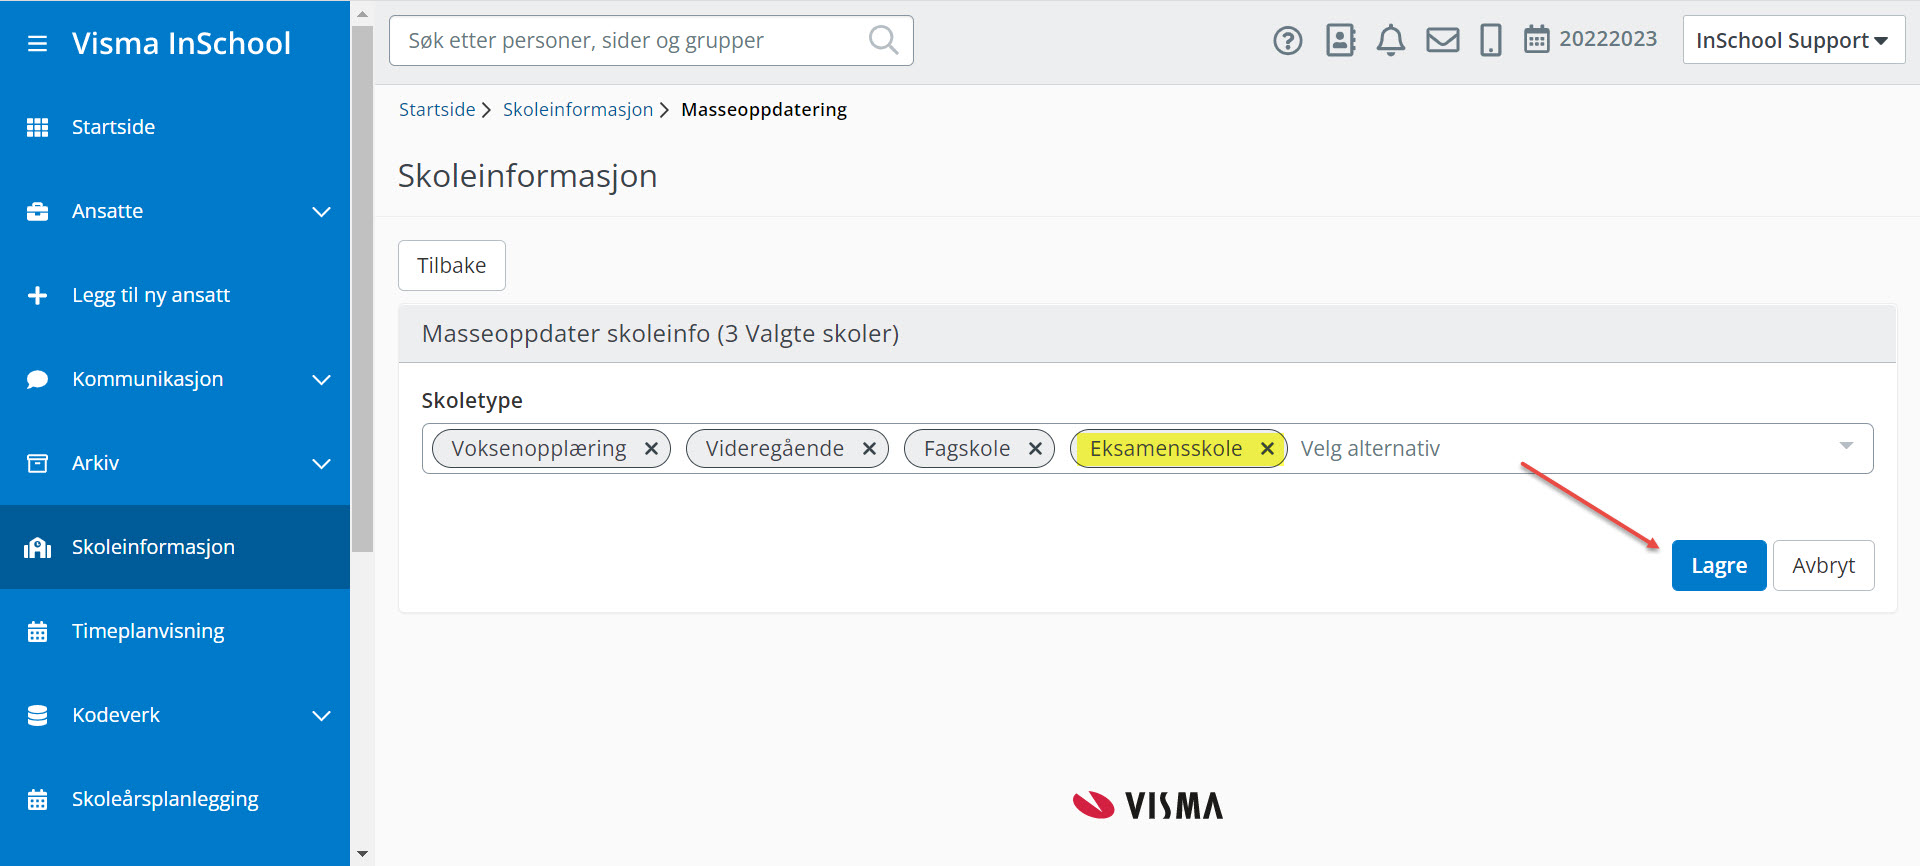Open the InSchool Support user dropdown

pyautogui.click(x=1793, y=40)
